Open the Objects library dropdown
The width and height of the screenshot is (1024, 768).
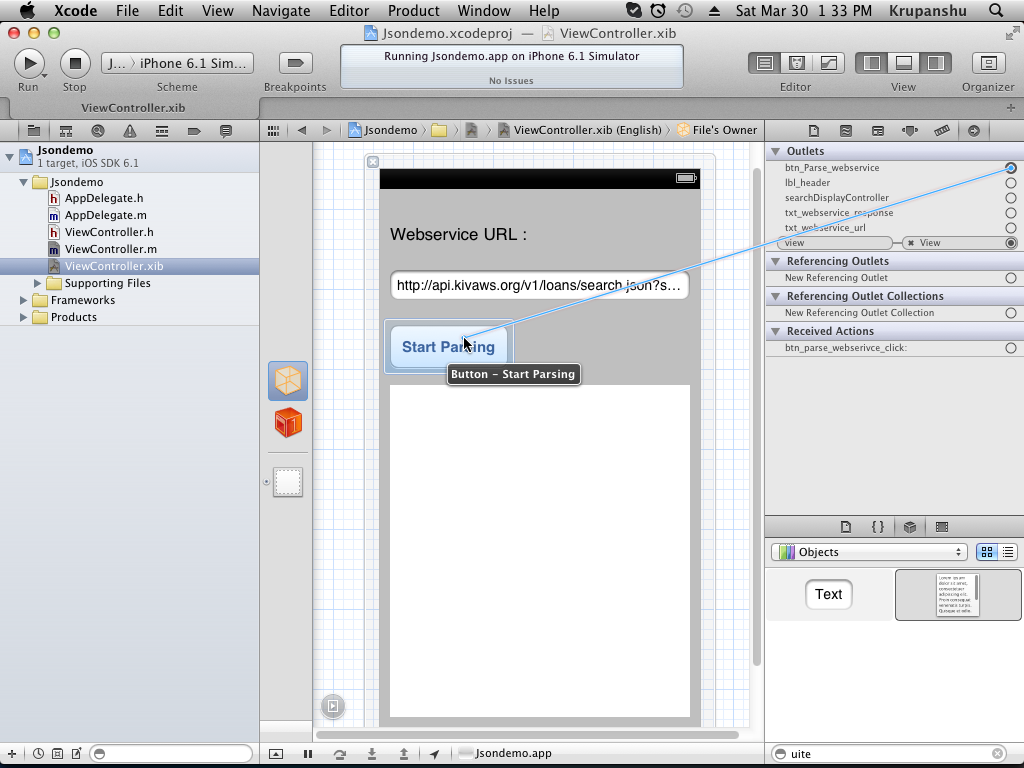(x=868, y=552)
